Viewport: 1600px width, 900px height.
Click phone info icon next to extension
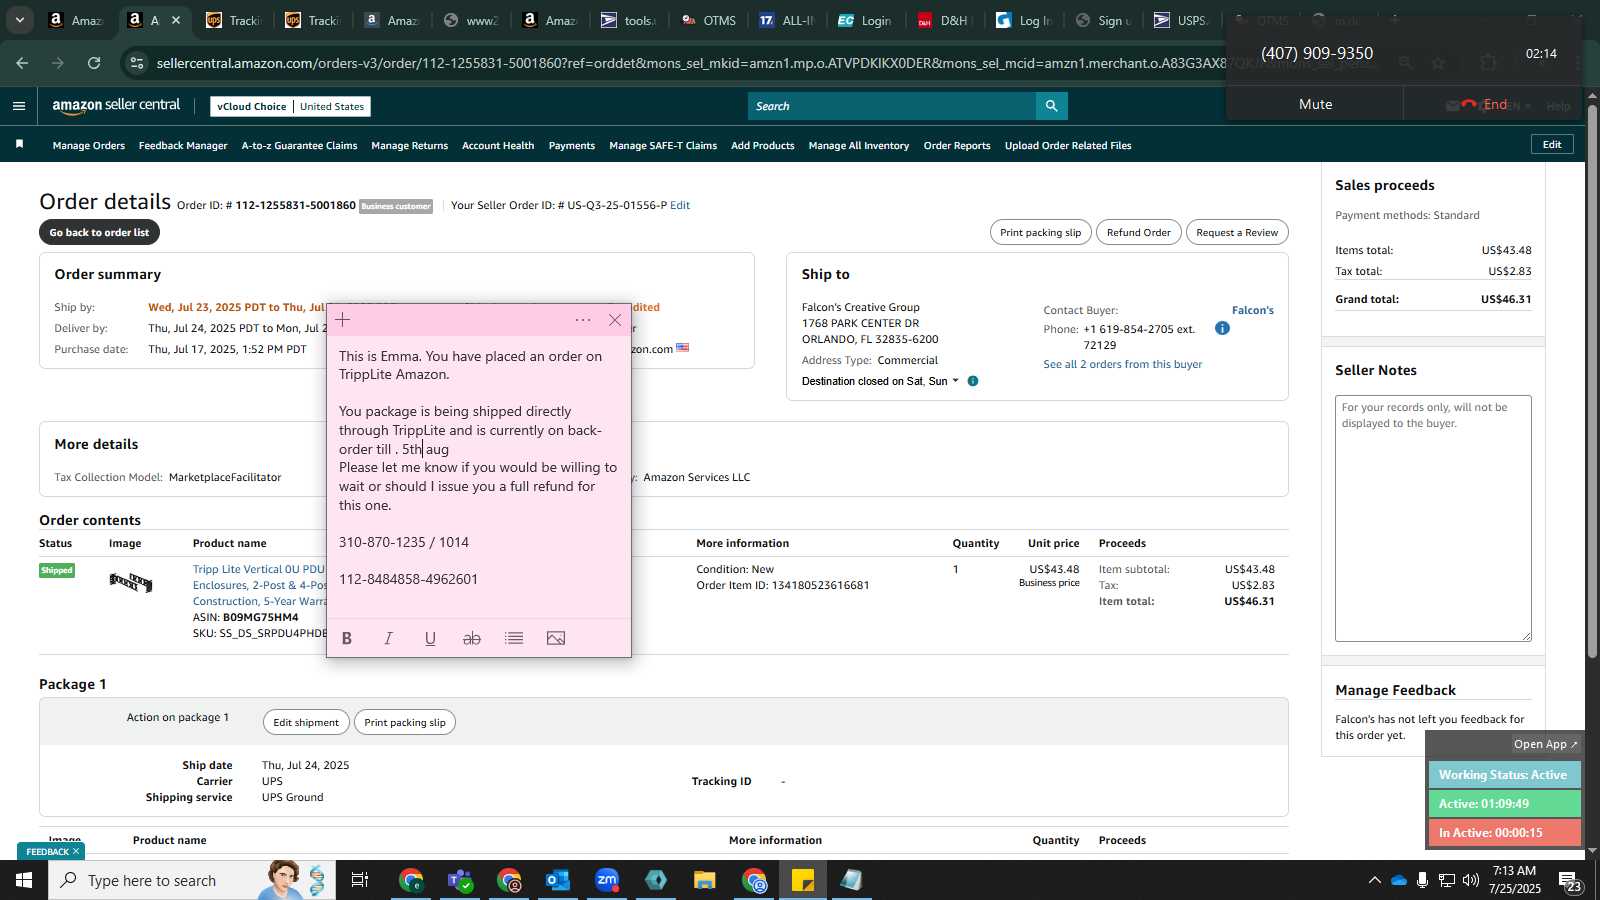pyautogui.click(x=1222, y=328)
